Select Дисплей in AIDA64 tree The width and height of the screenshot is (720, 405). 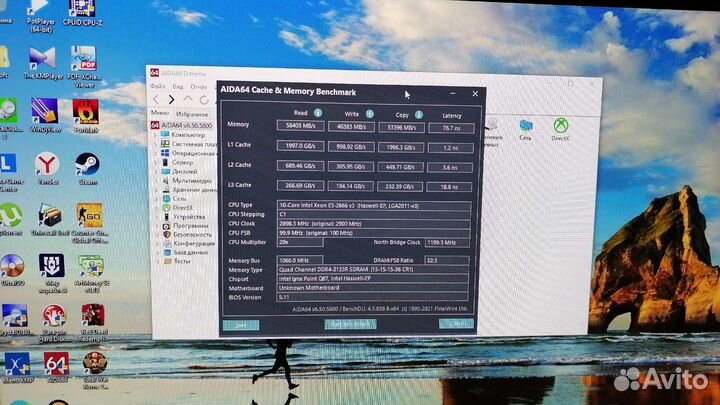180,171
